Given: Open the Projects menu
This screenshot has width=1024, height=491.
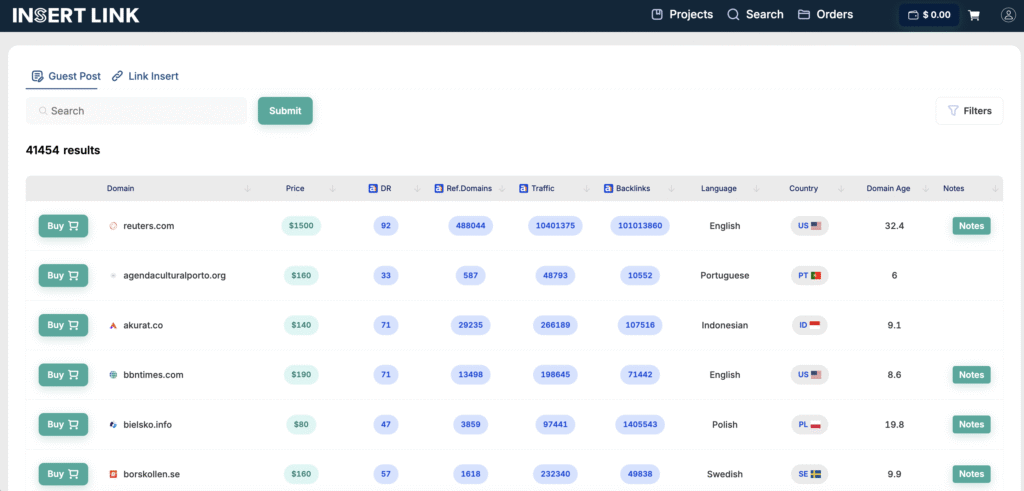Looking at the screenshot, I should pyautogui.click(x=682, y=14).
